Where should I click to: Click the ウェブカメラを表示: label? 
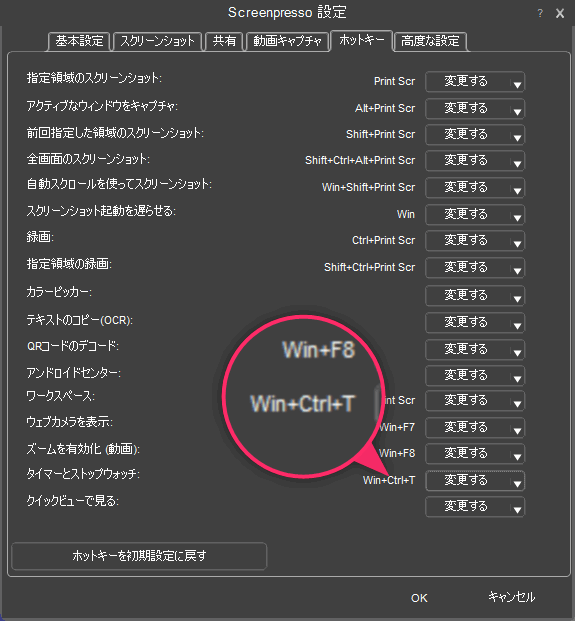(70, 422)
